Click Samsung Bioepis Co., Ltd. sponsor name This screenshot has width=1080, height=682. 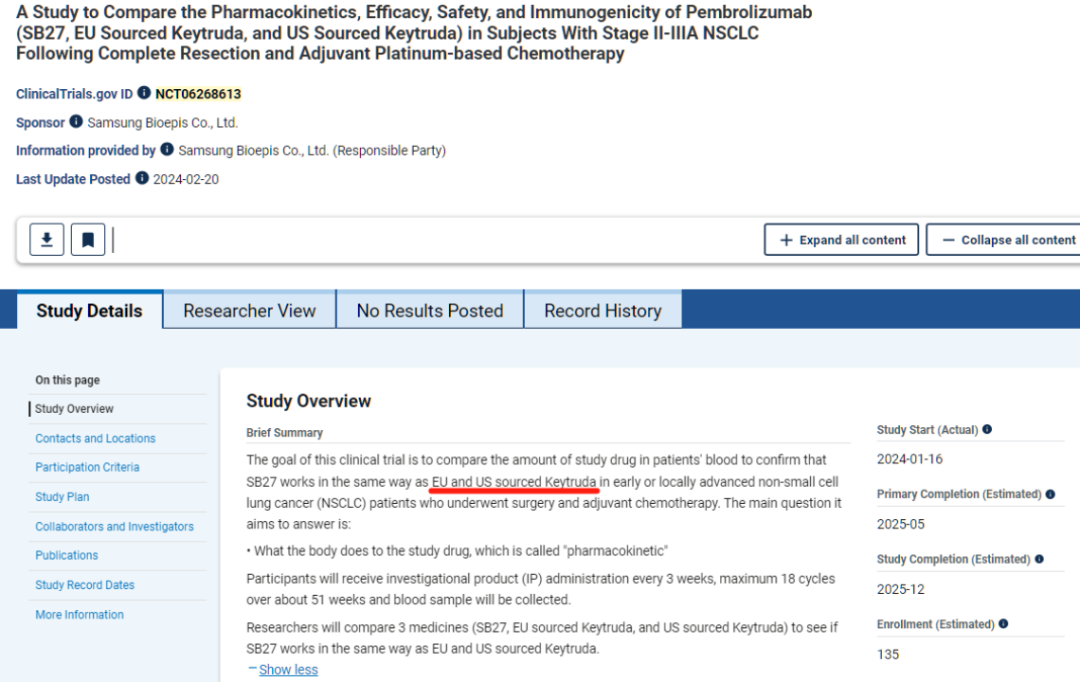(x=163, y=123)
